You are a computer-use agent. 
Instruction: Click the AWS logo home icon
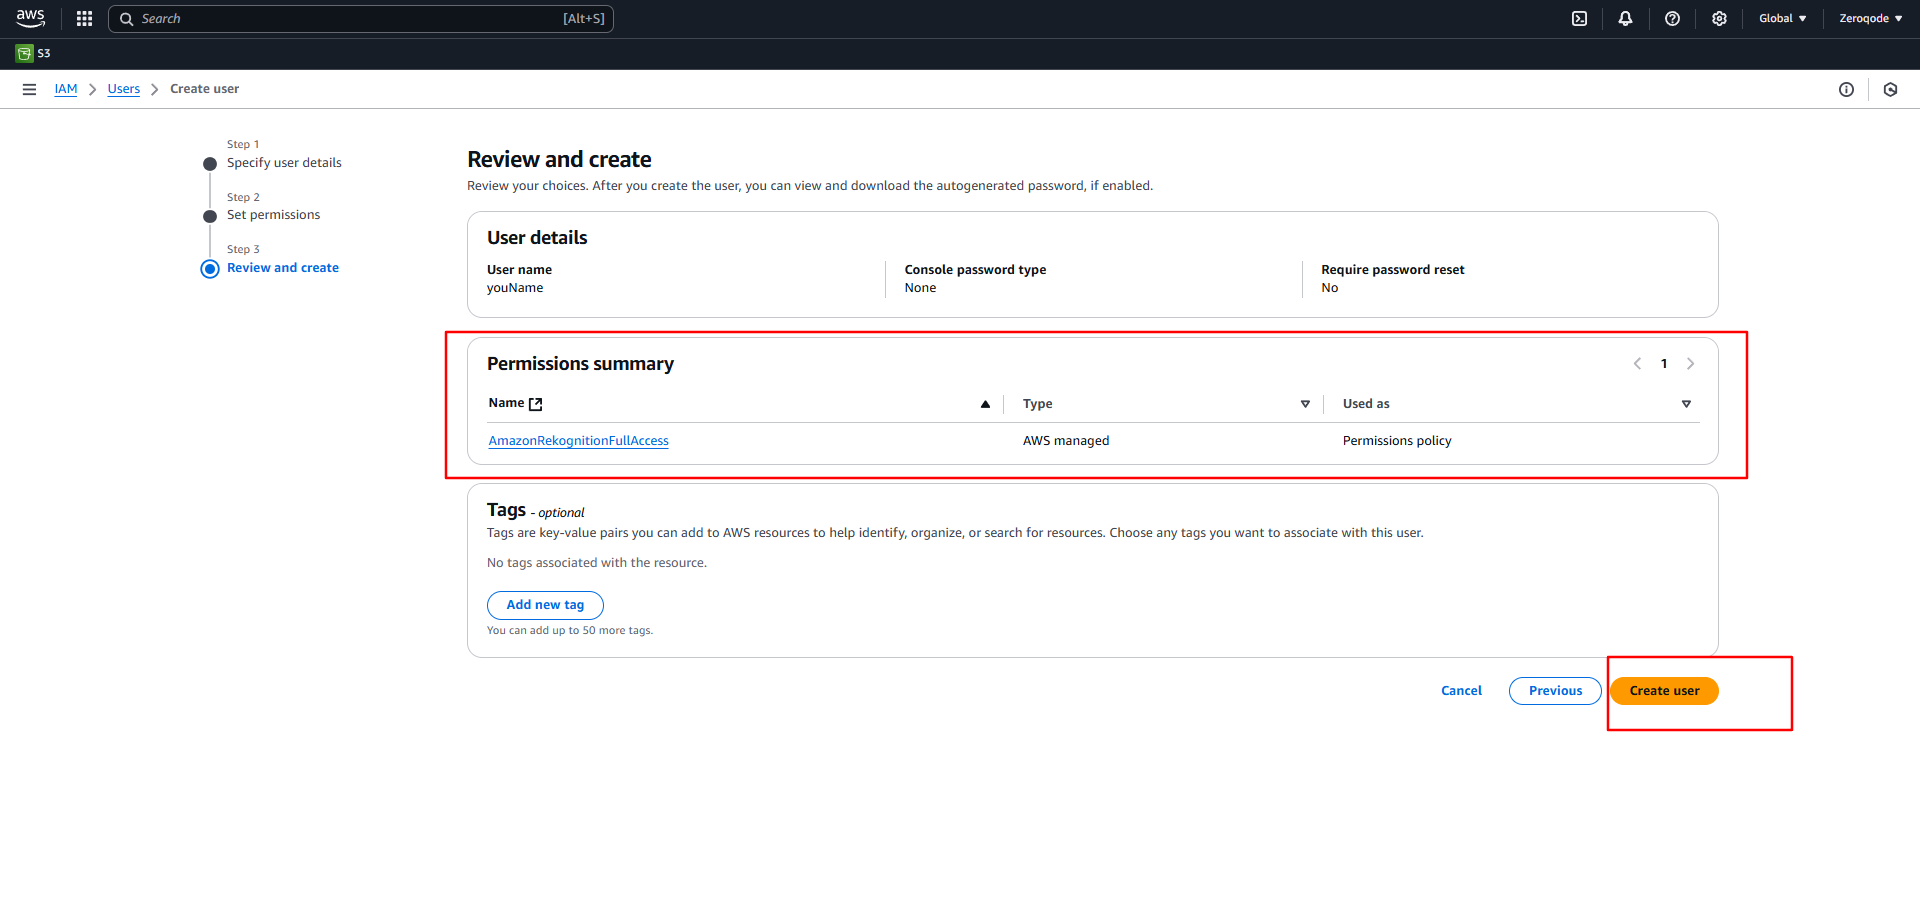[30, 18]
